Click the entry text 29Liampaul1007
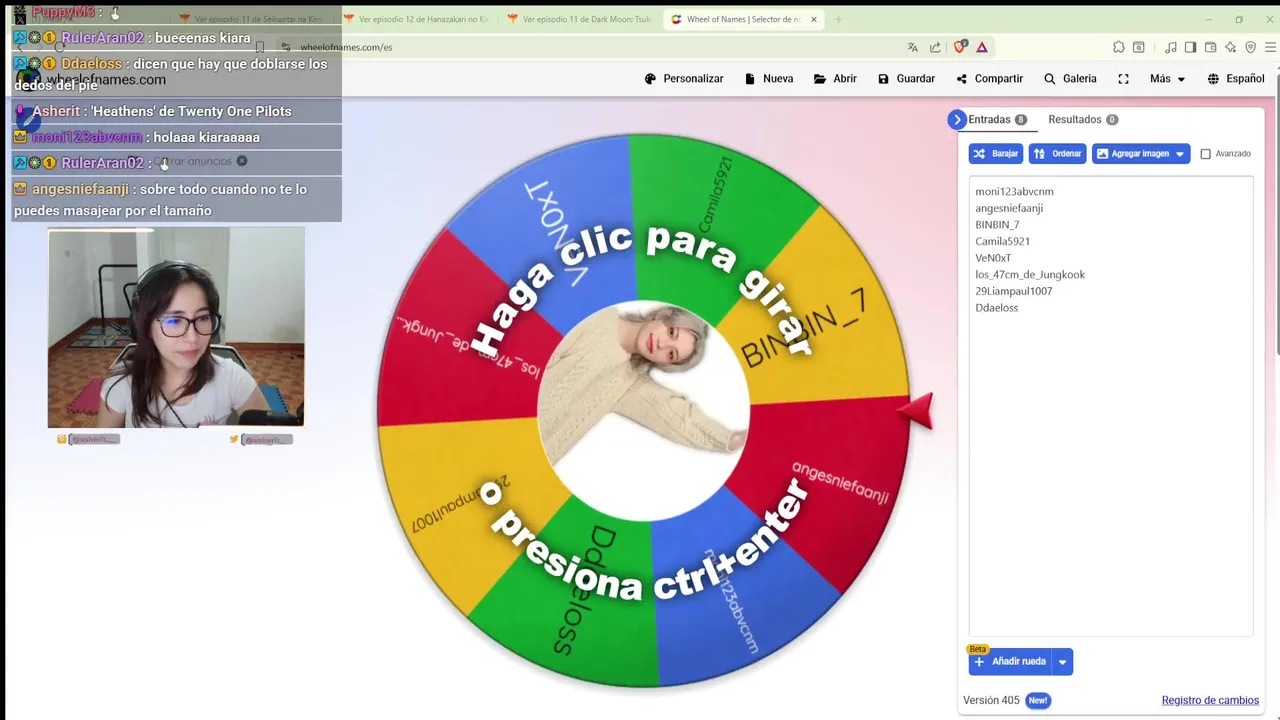 pyautogui.click(x=1013, y=291)
